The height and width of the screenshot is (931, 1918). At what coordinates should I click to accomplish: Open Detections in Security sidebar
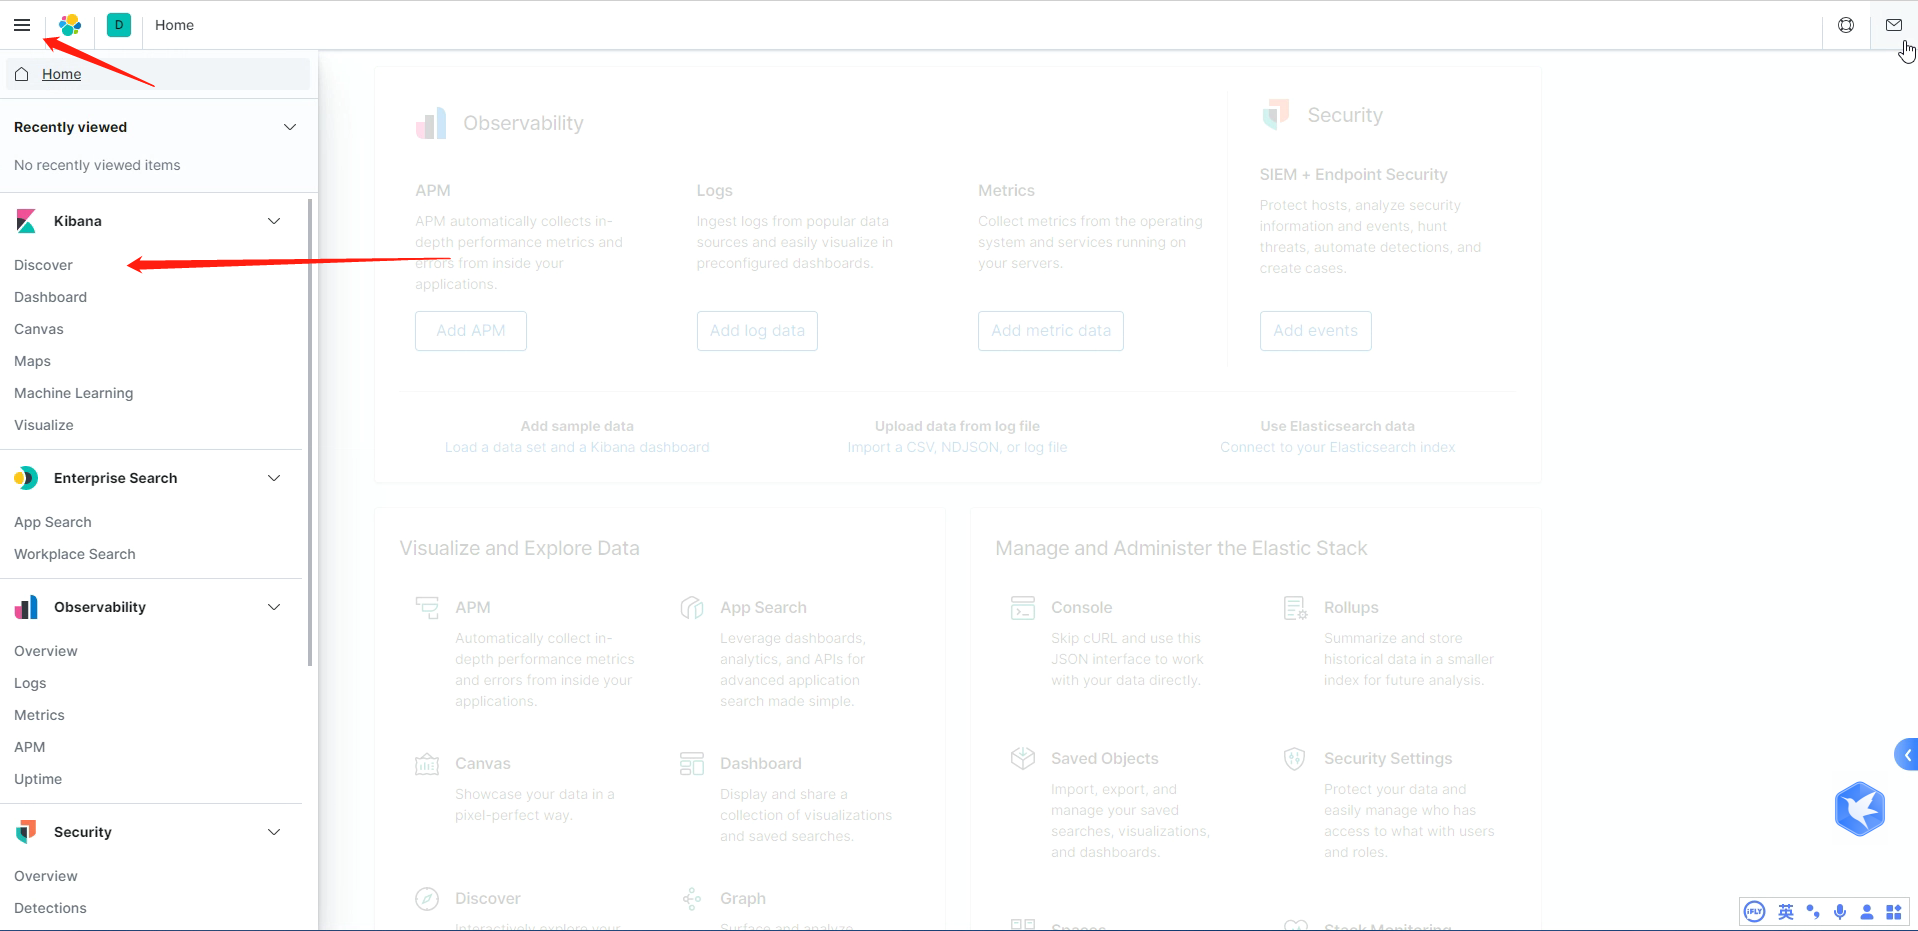(50, 908)
